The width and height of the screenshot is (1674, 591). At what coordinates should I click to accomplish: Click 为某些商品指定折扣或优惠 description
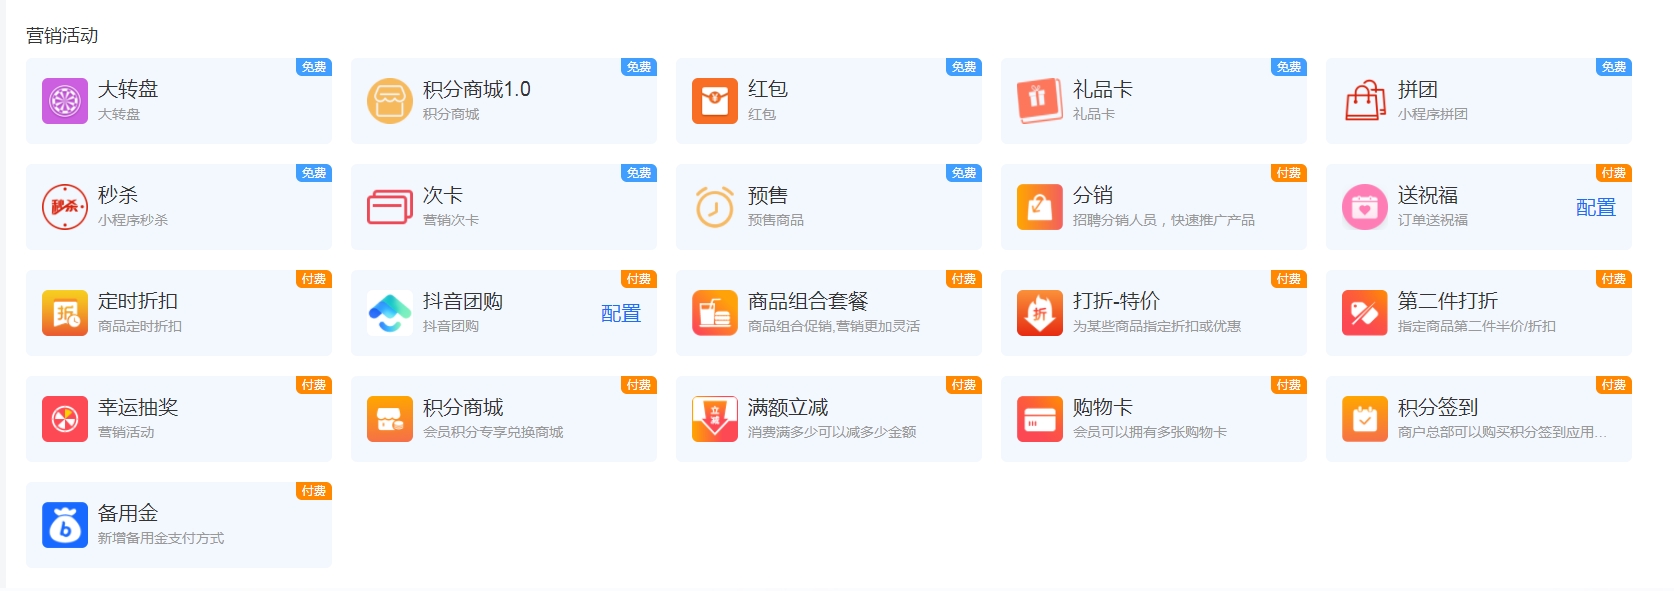coord(1157,326)
